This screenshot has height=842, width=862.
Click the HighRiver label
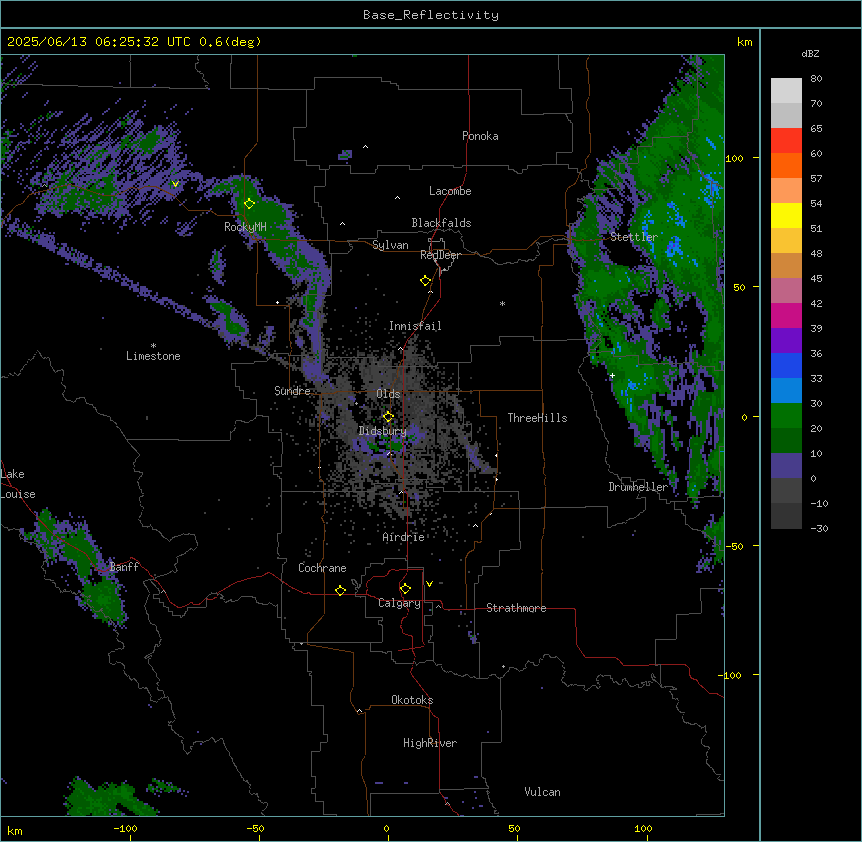(430, 743)
